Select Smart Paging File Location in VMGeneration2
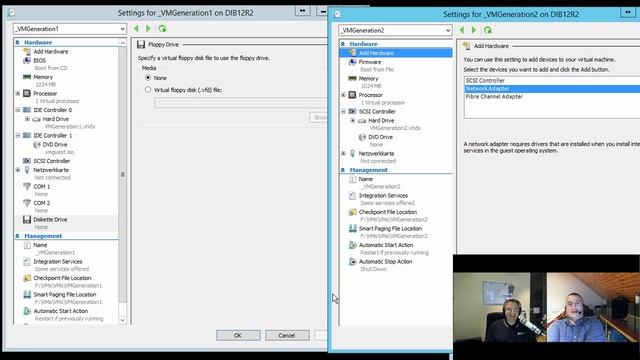640x360 pixels. point(390,229)
